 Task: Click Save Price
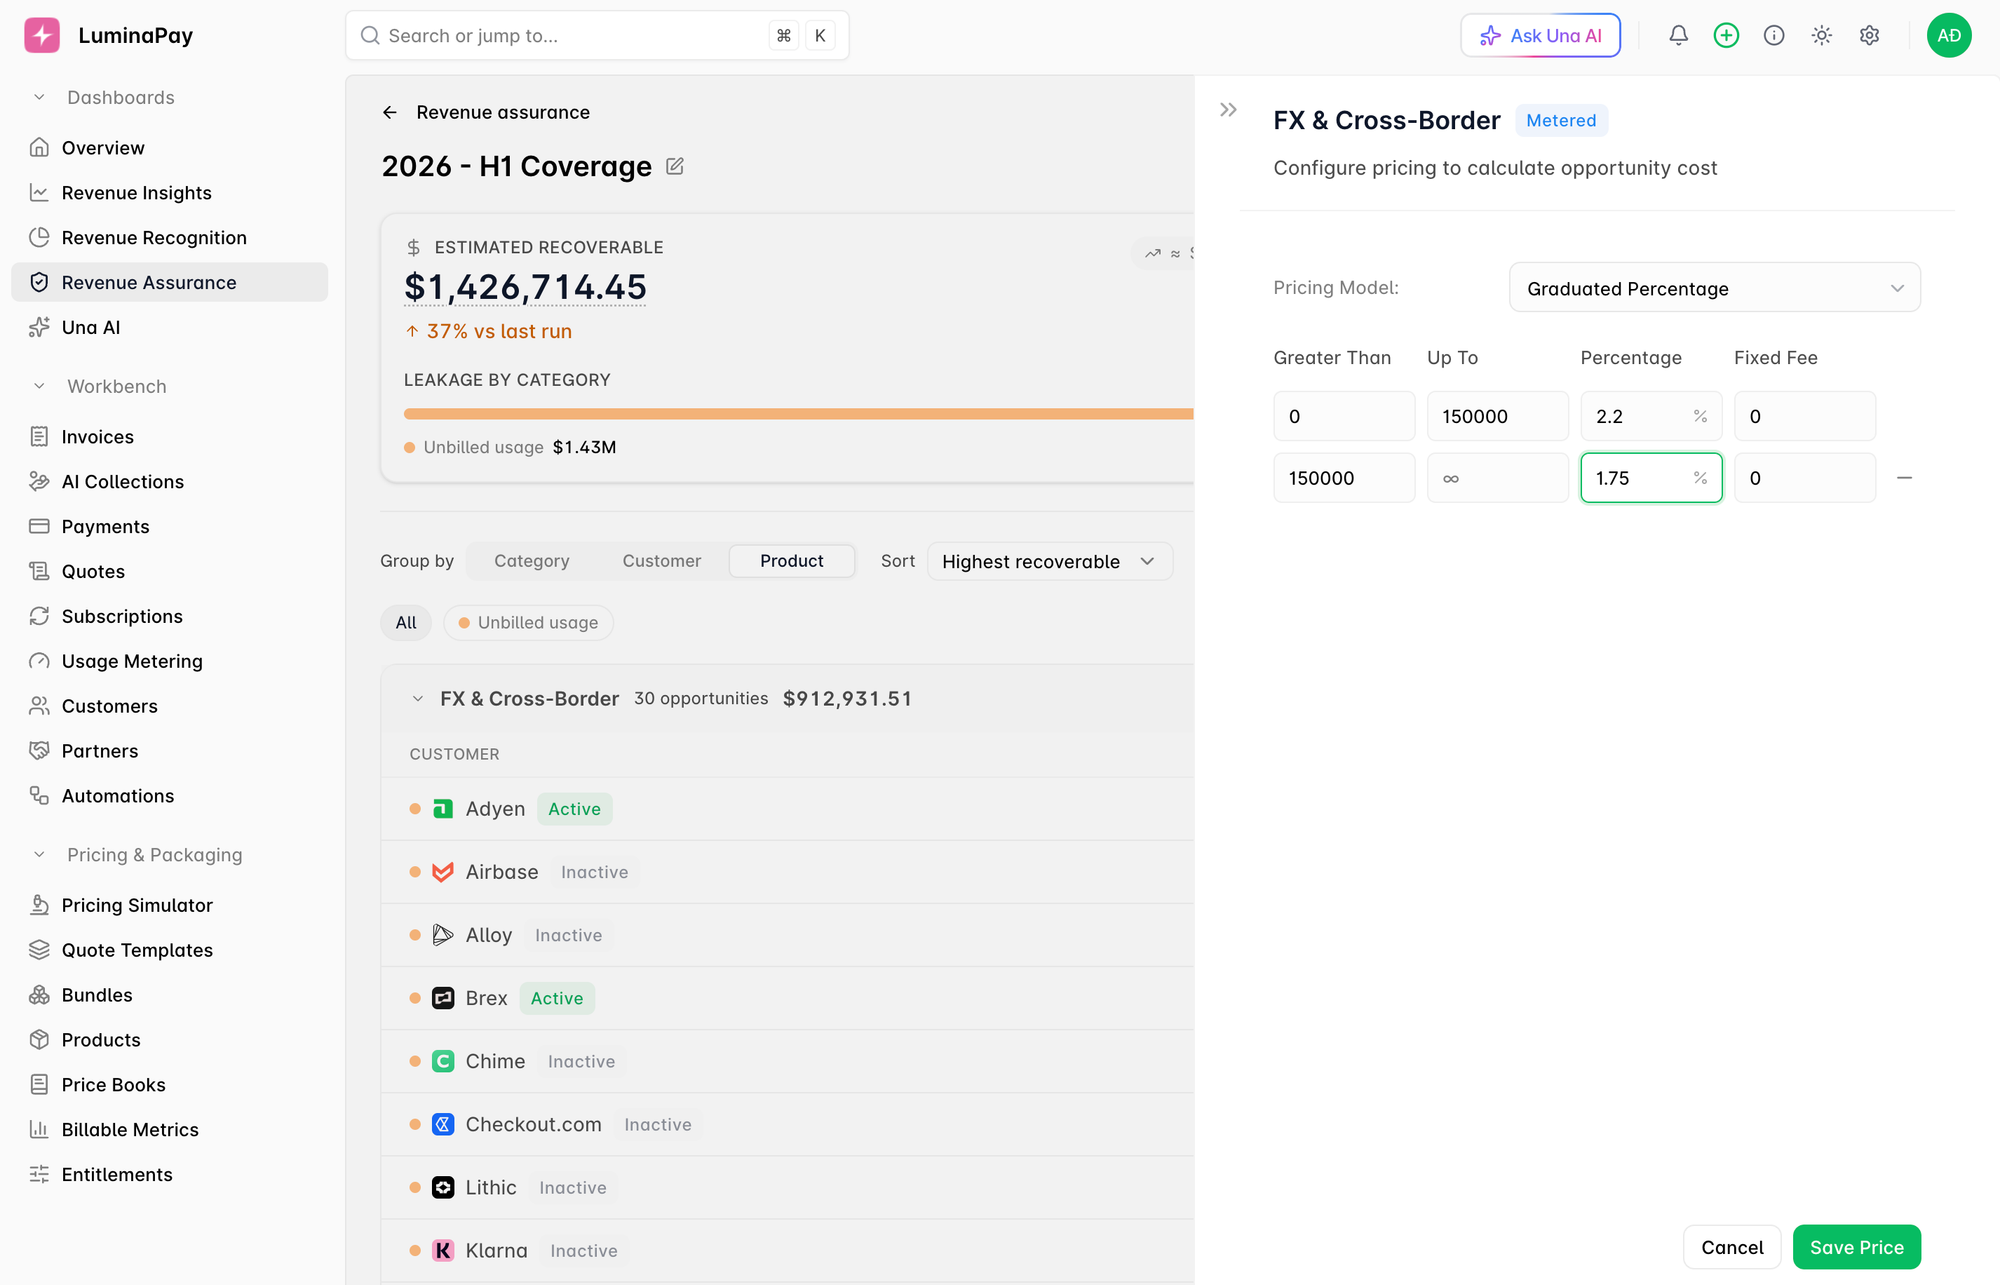click(1856, 1247)
